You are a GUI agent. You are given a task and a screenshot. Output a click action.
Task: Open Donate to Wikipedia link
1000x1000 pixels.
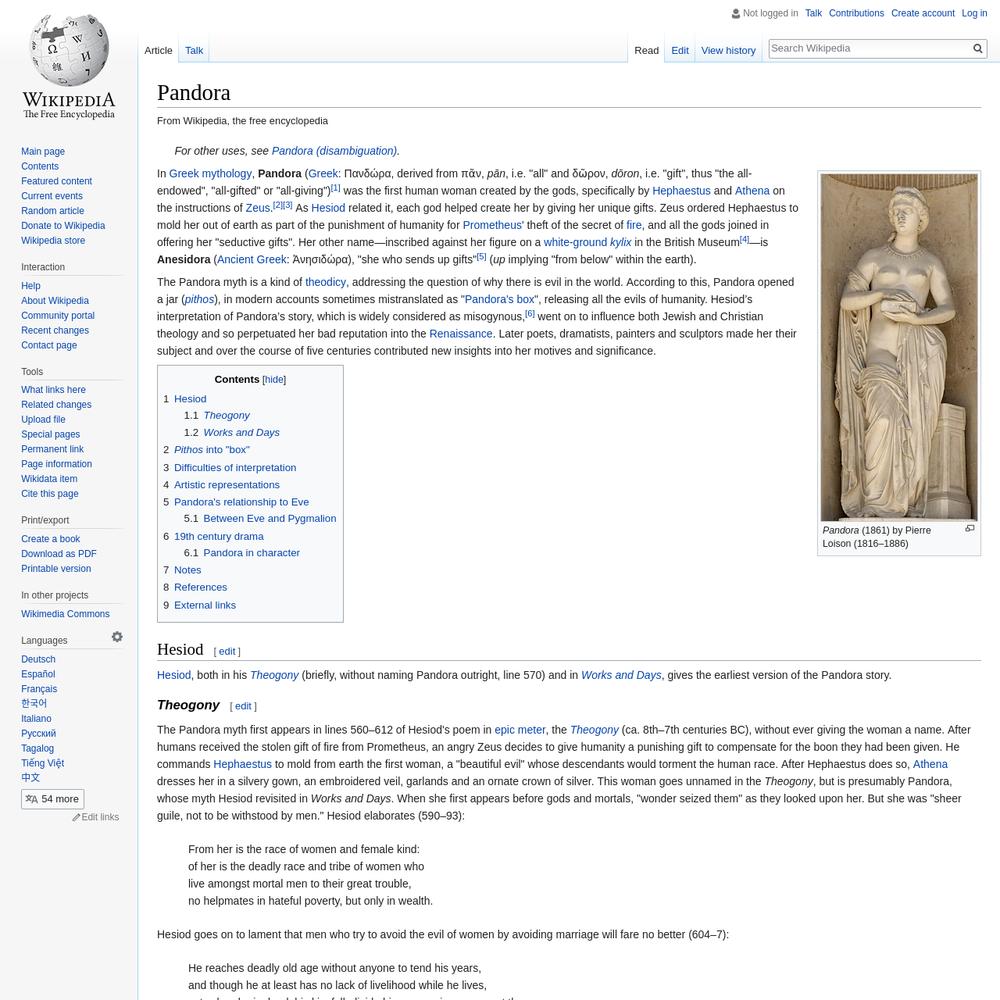pyautogui.click(x=63, y=226)
